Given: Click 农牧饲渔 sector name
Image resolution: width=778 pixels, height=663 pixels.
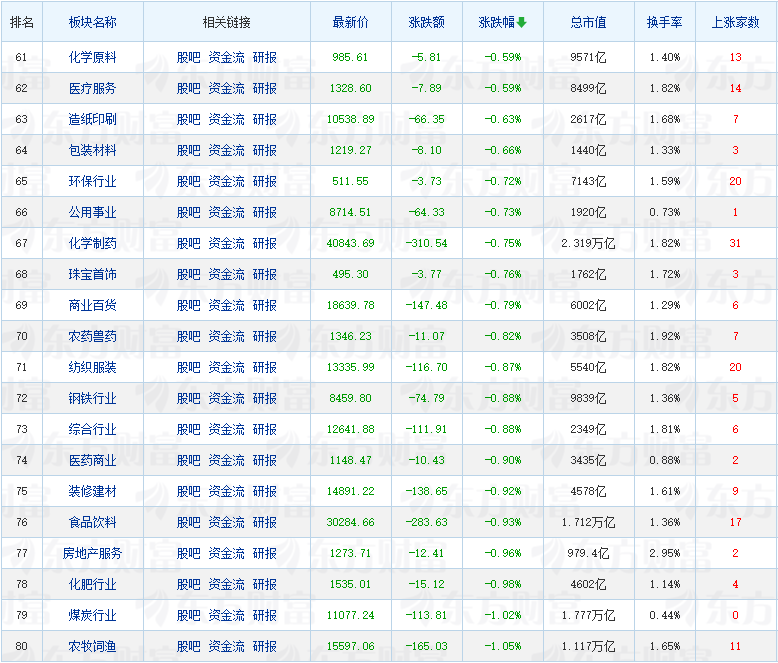Looking at the screenshot, I should pos(92,647).
